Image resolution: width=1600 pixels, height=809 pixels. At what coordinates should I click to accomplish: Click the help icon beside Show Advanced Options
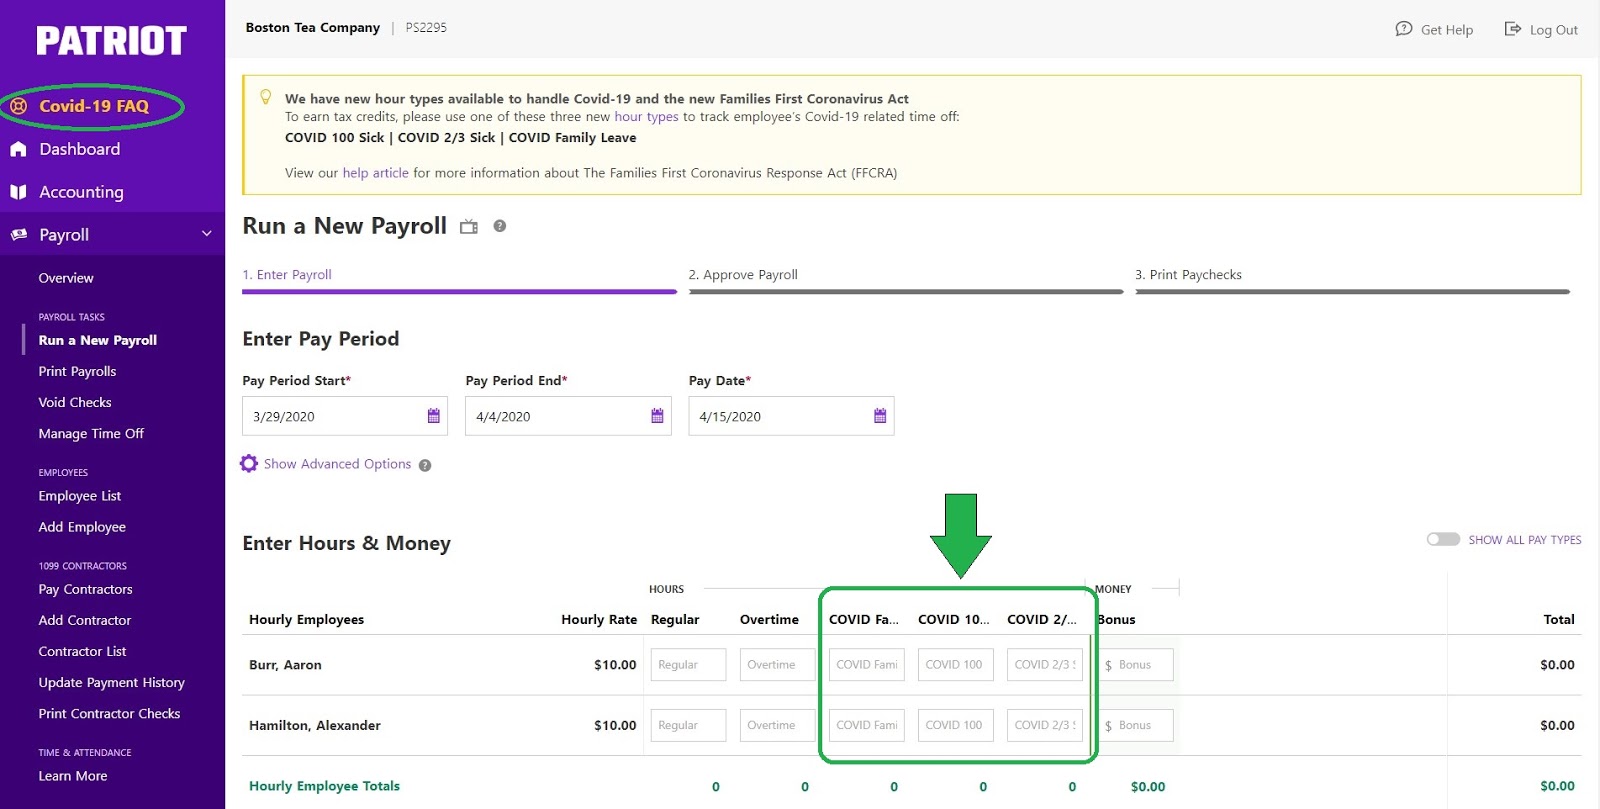point(425,465)
